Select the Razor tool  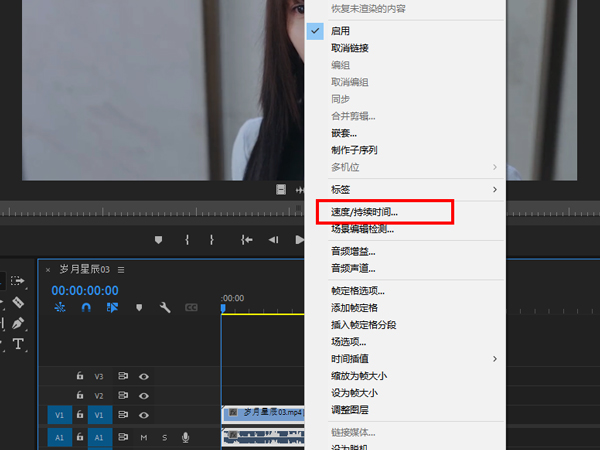pos(17,302)
